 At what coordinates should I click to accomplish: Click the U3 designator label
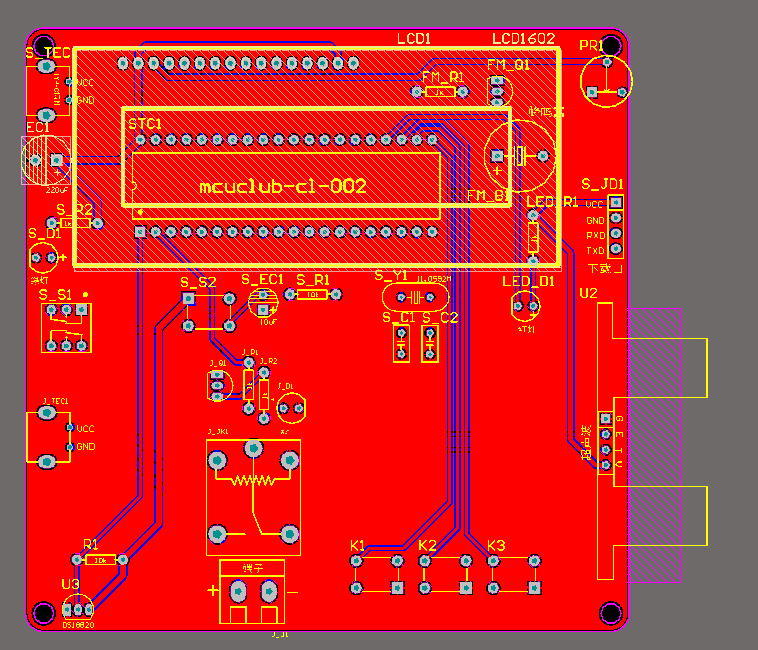coord(71,585)
